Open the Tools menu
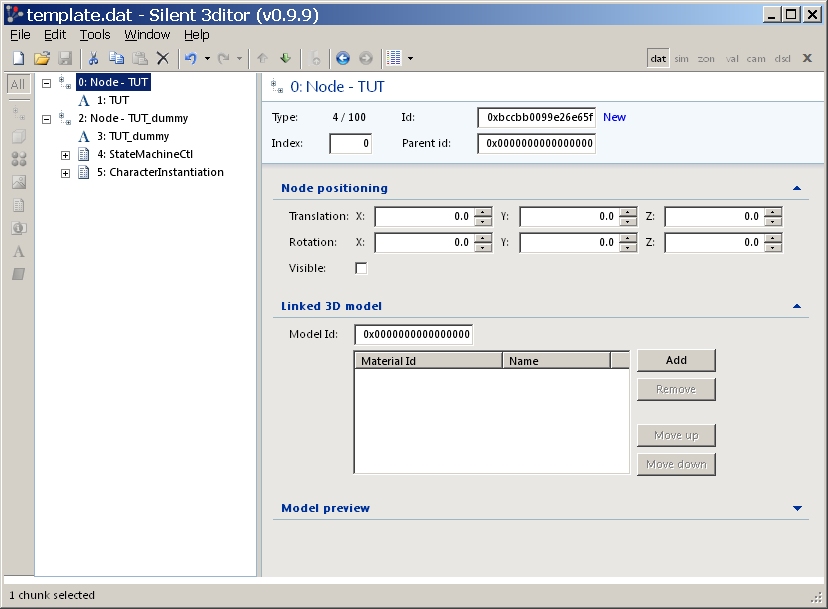Image resolution: width=828 pixels, height=609 pixels. [95, 35]
